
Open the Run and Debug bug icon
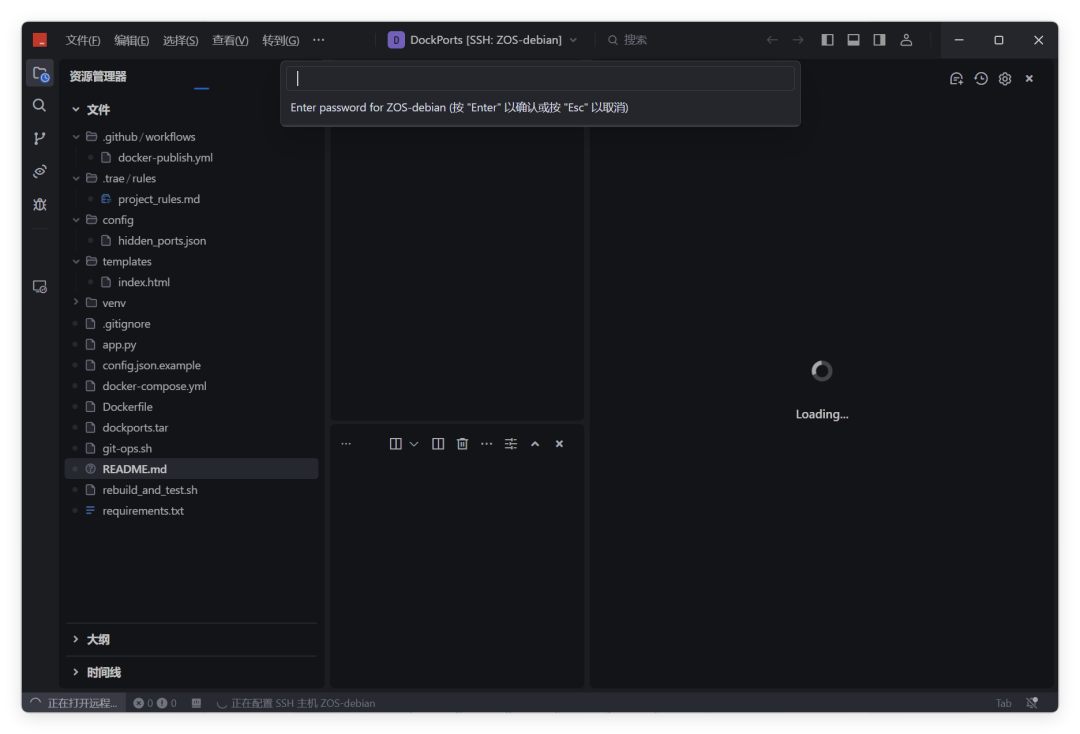pyautogui.click(x=39, y=204)
